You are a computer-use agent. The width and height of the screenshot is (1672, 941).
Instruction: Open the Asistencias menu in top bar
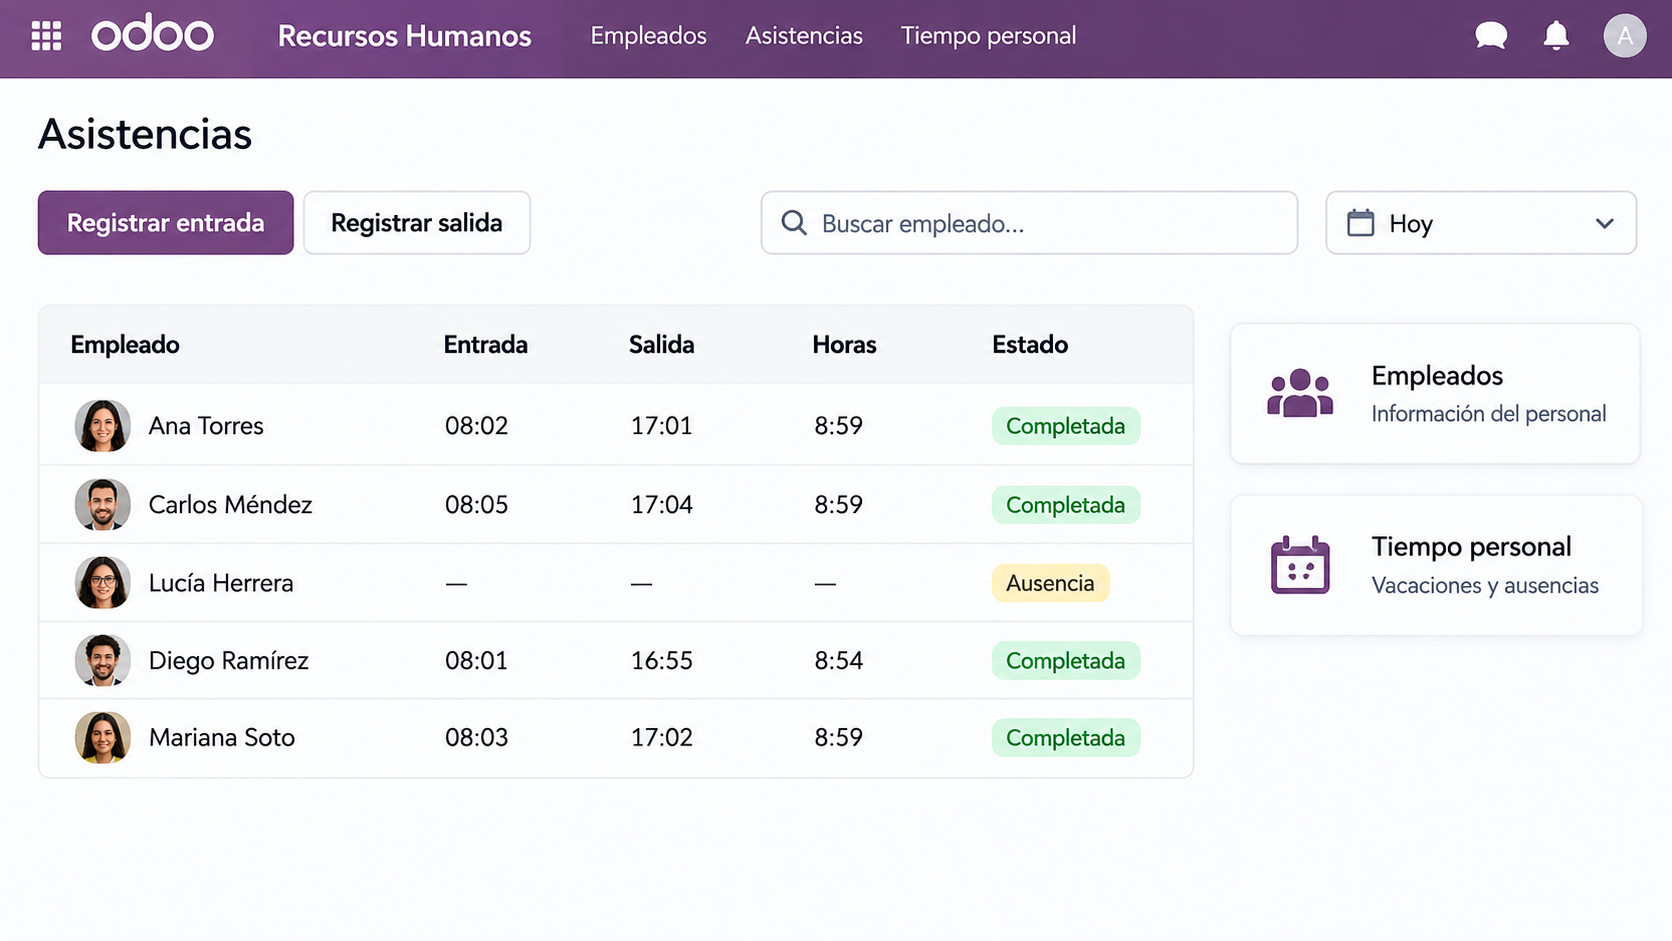tap(804, 36)
